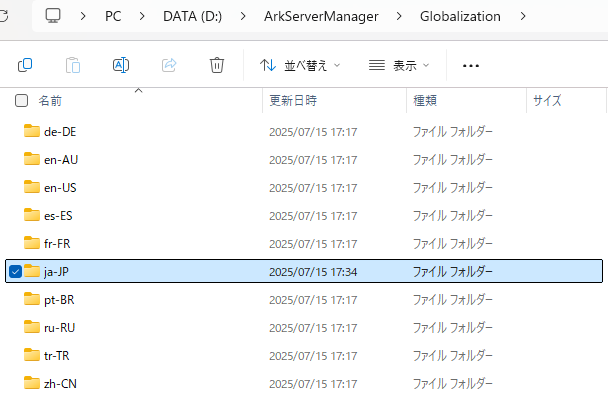The width and height of the screenshot is (608, 405).
Task: Click the Share toolbar icon
Action: (169, 65)
